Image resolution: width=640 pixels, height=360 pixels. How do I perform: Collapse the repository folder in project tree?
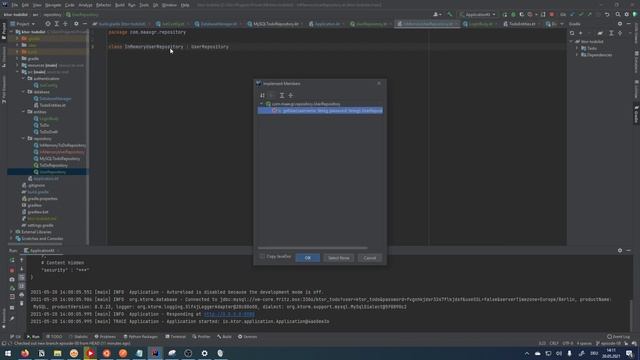24,139
